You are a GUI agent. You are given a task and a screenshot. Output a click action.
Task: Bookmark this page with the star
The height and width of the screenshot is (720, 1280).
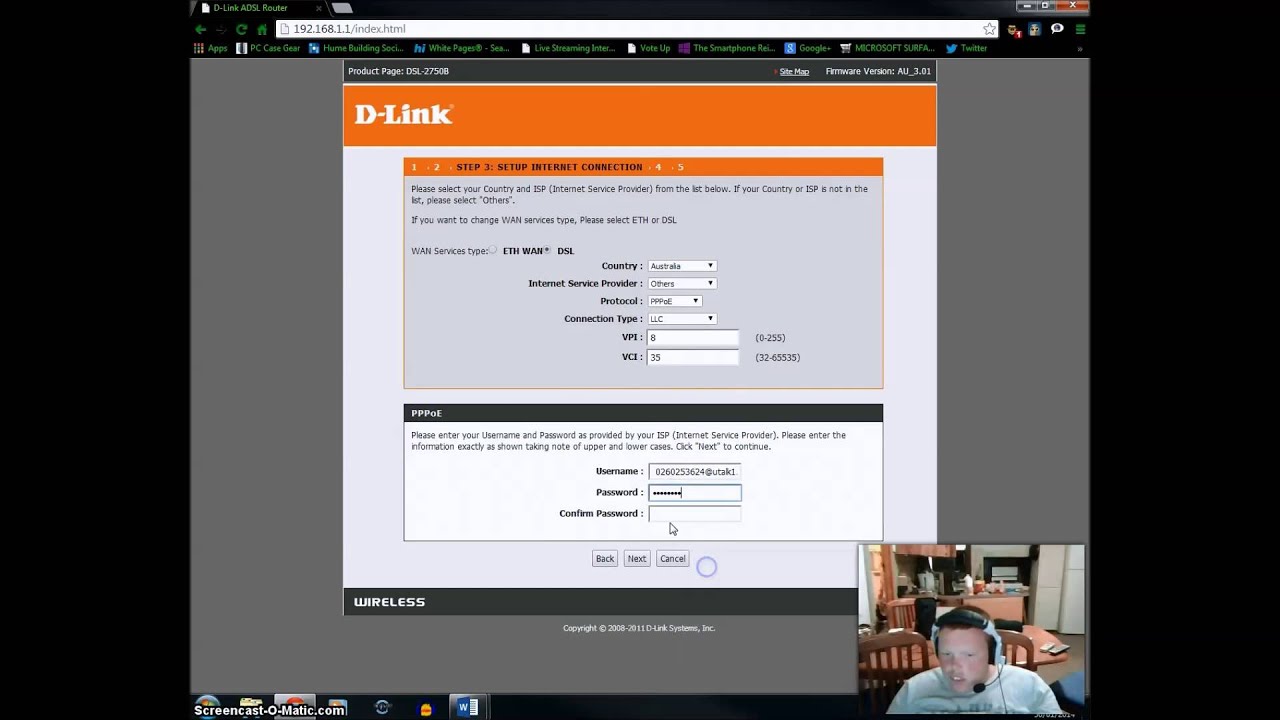click(x=989, y=29)
